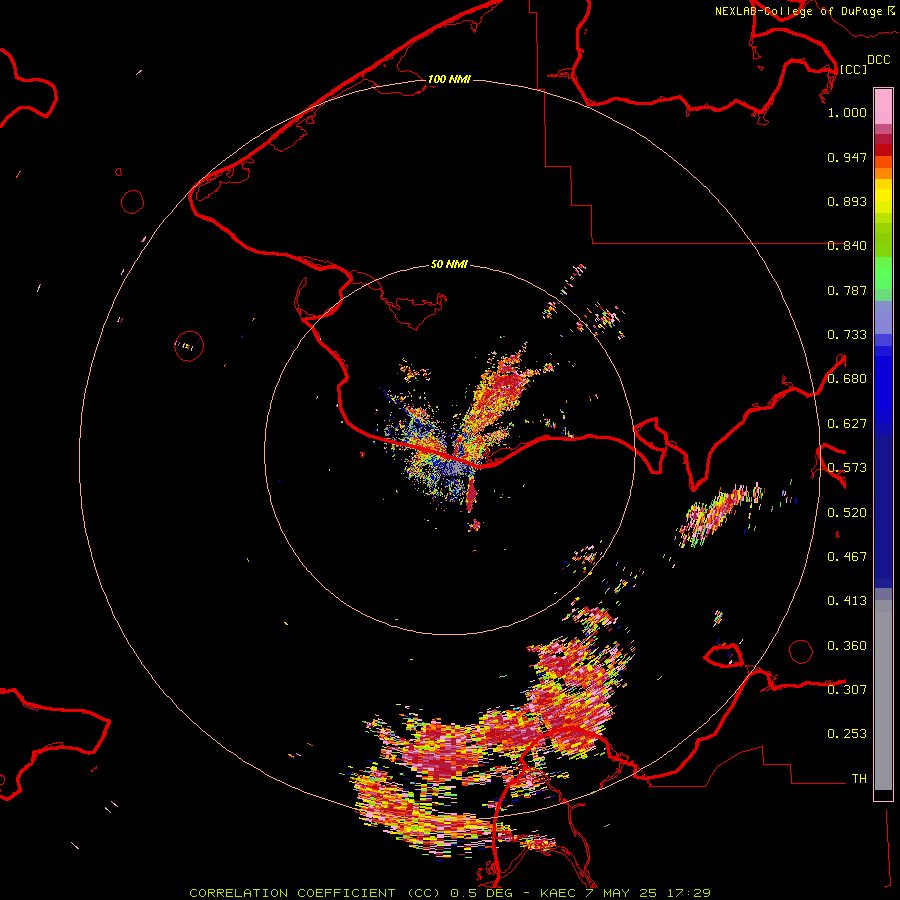This screenshot has height=900, width=900.
Task: Select the 1.000 scale value
Action: click(x=847, y=112)
